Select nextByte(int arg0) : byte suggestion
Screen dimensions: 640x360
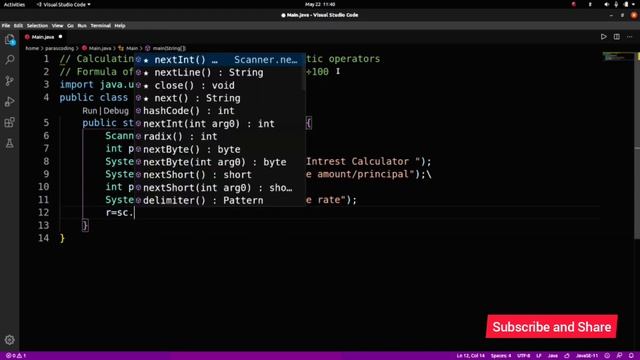pyautogui.click(x=220, y=162)
